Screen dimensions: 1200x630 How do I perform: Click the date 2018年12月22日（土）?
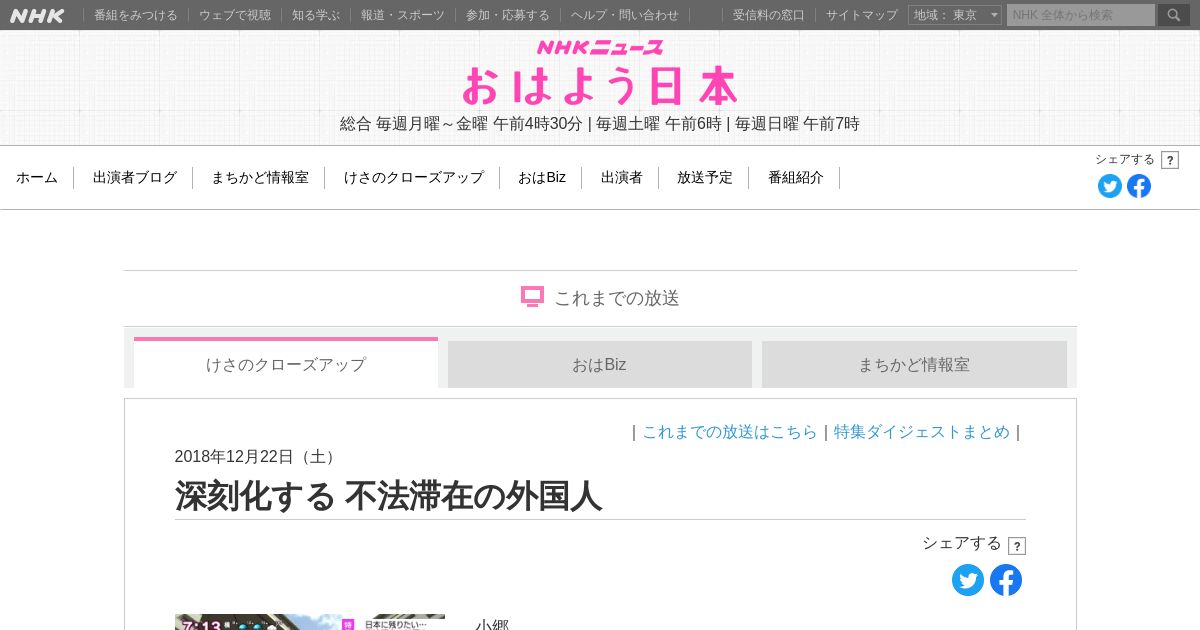[x=258, y=457]
